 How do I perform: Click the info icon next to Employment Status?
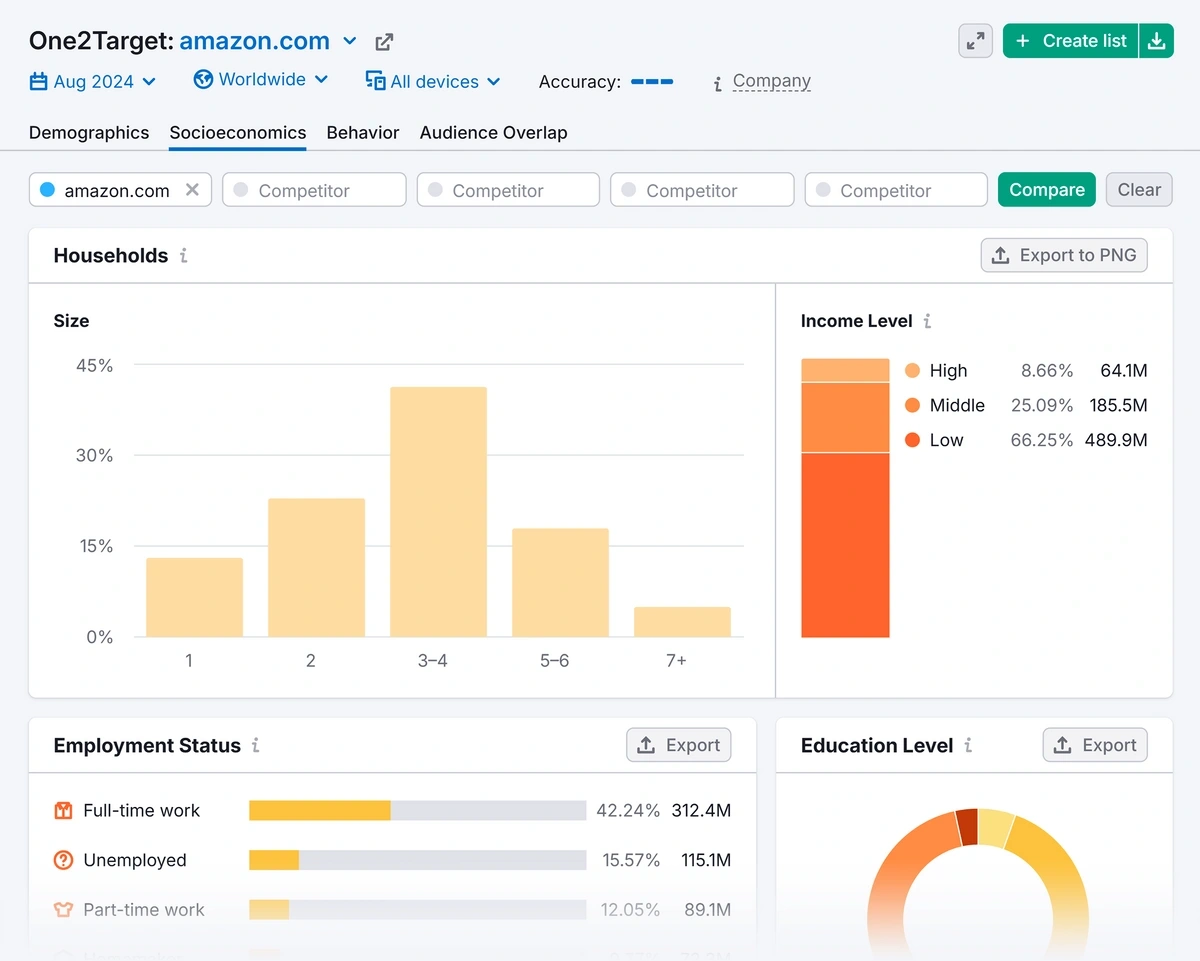point(256,746)
